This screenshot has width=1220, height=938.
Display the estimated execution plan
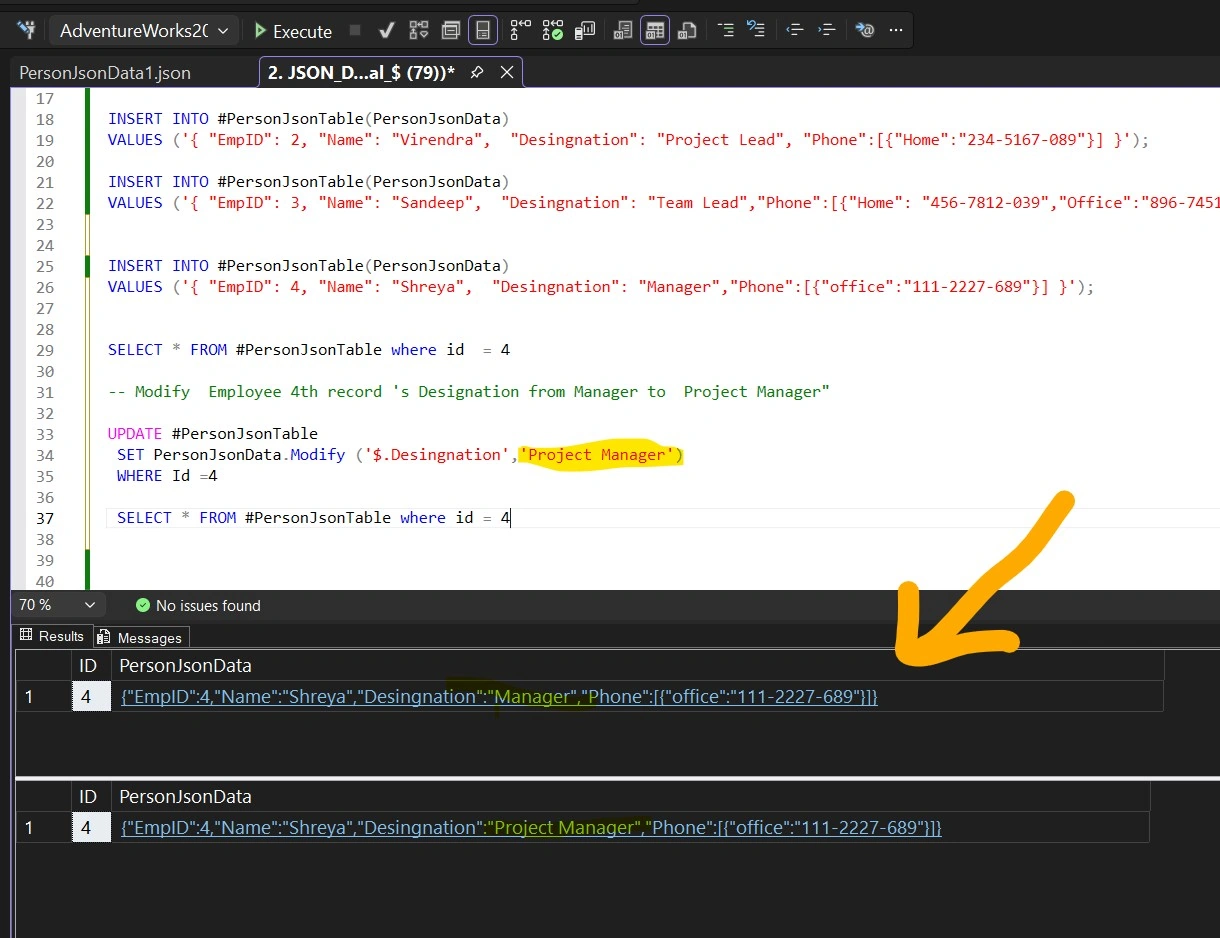[x=419, y=31]
